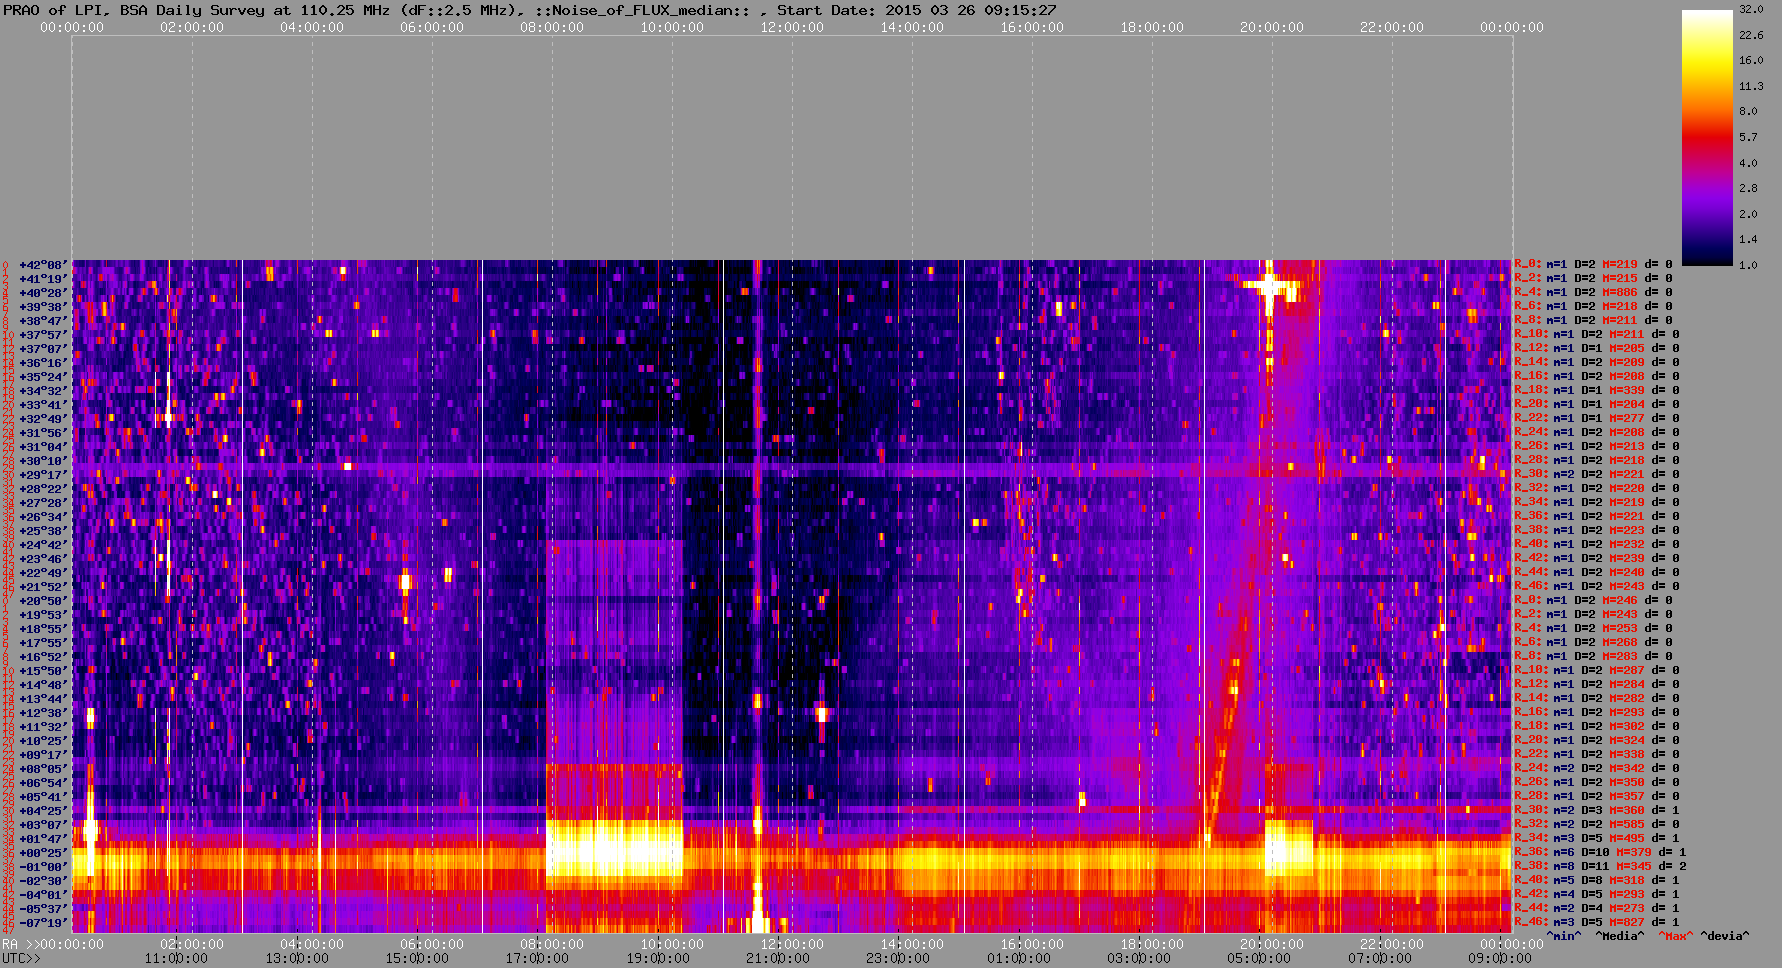Click the ^Media^ legend label
This screenshot has width=1782, height=968.
[1619, 936]
